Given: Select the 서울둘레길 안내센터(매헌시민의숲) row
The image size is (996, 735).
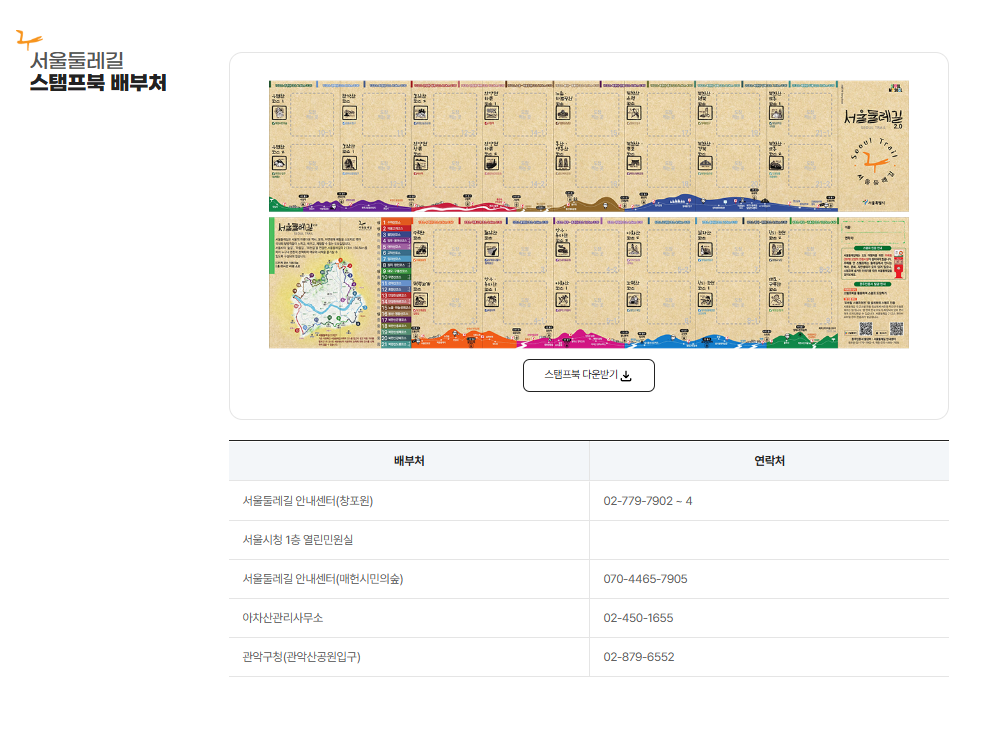Looking at the screenshot, I should point(589,579).
